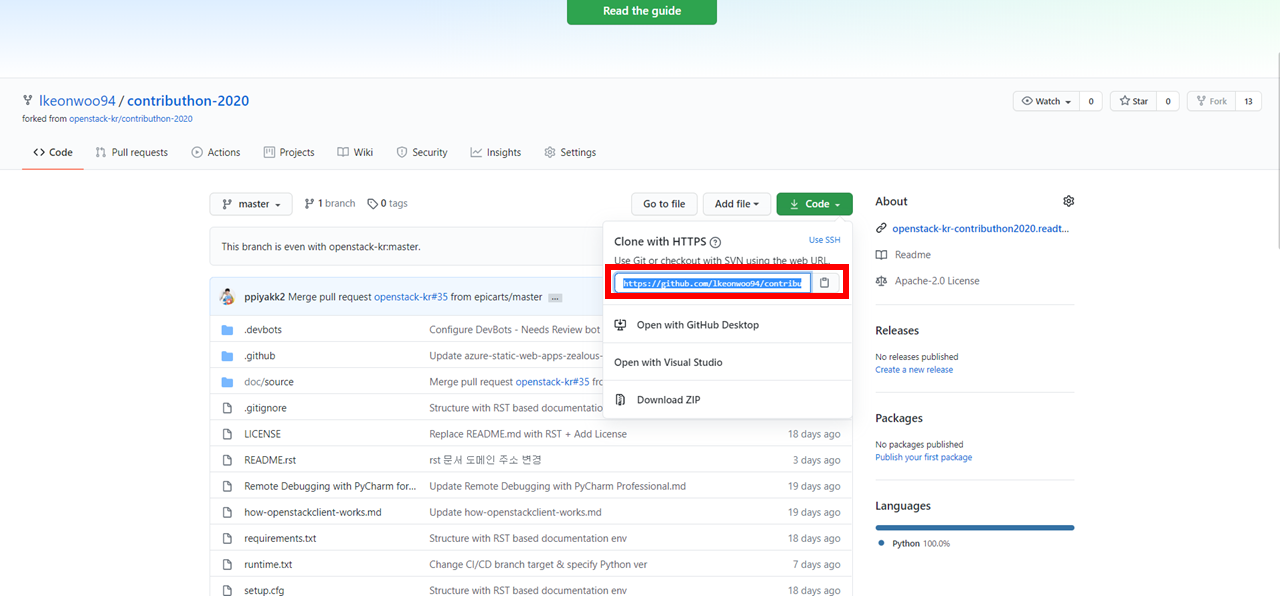This screenshot has height=596, width=1280.
Task: Open the contributhon-2020 repository link
Action: tap(188, 101)
